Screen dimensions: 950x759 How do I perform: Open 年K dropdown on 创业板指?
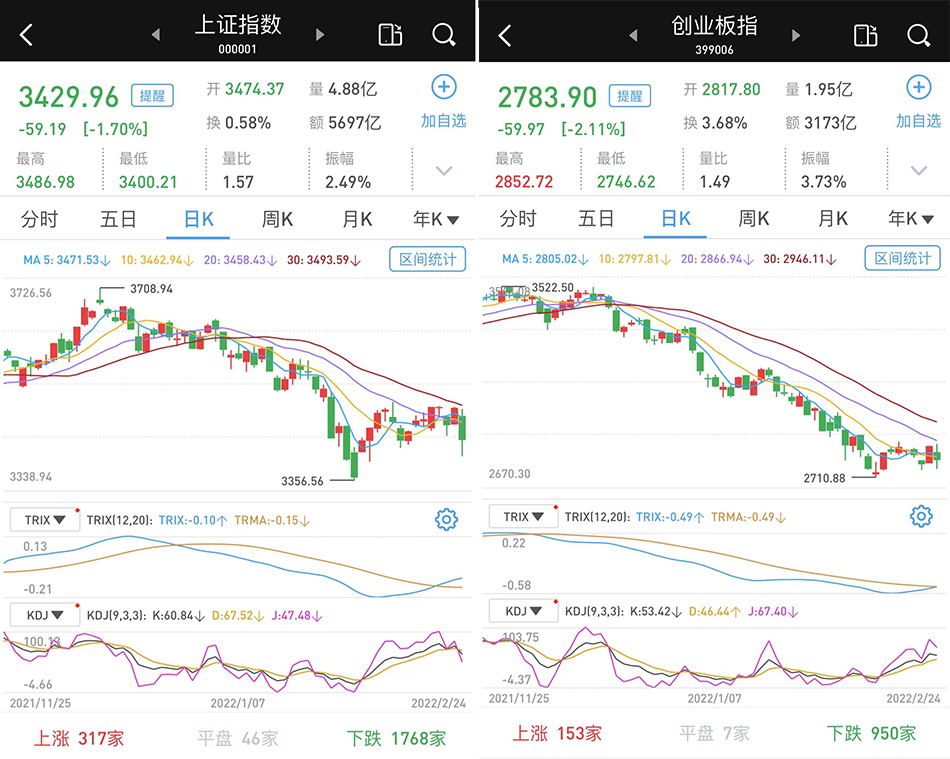click(911, 219)
